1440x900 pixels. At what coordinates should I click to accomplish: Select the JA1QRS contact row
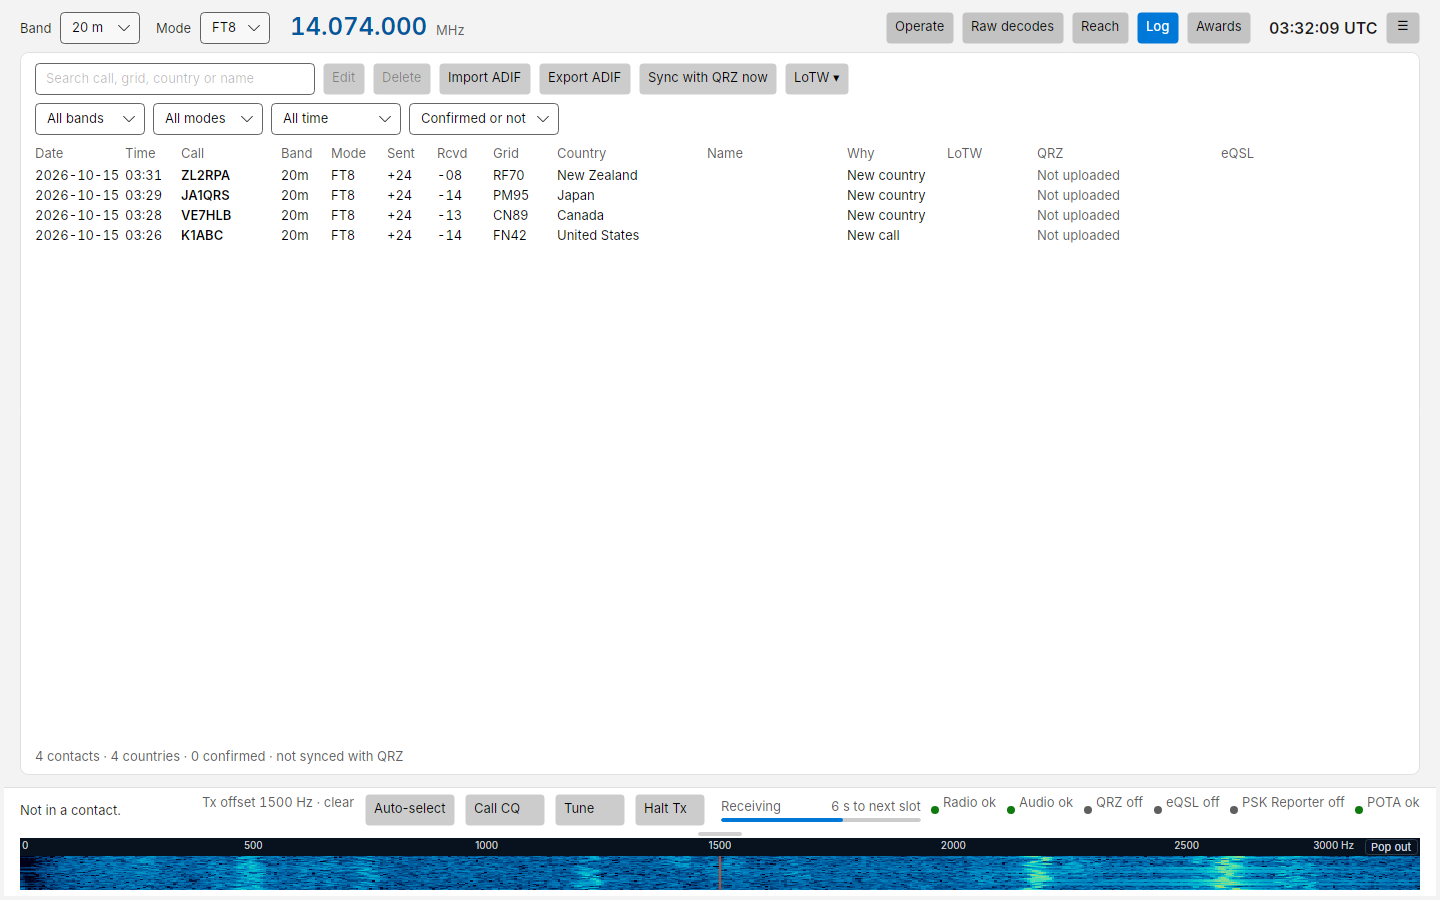point(720,195)
